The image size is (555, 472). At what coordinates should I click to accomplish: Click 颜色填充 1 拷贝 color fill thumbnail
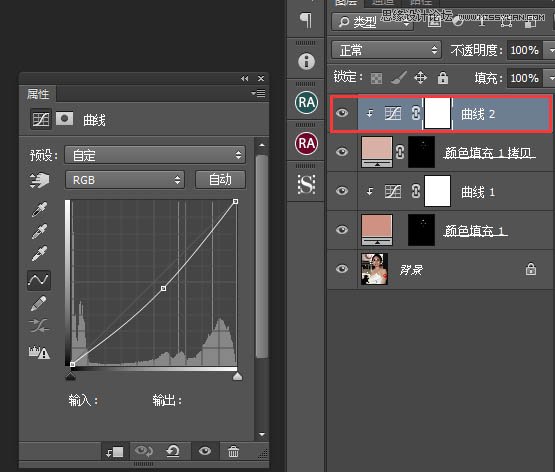click(377, 152)
